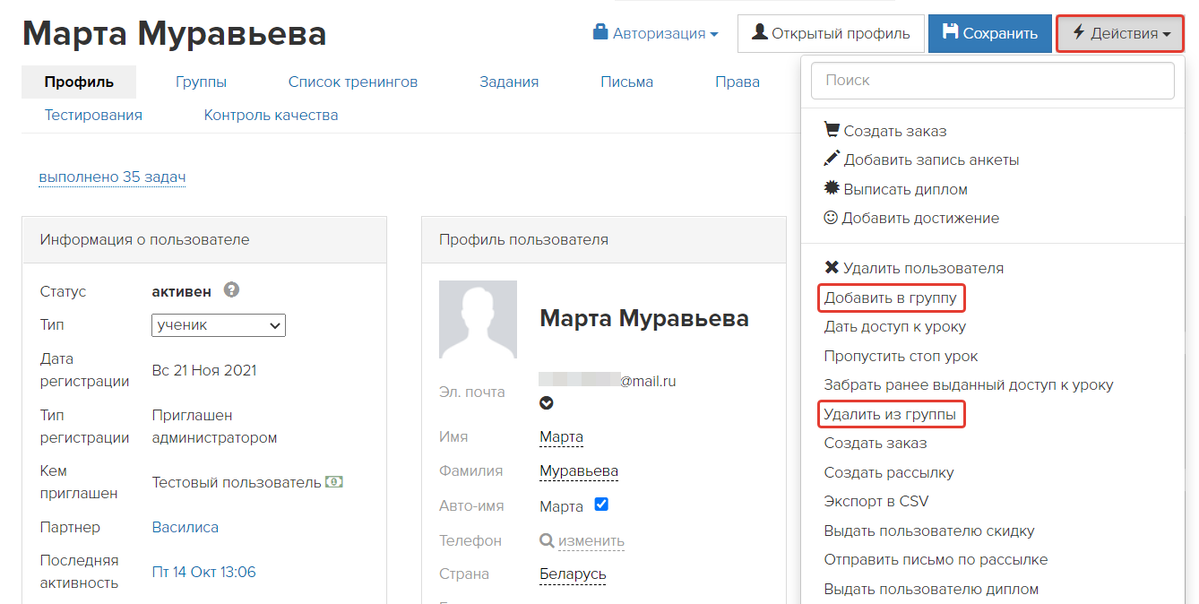Screen dimensions: 1199x604
Task: Click Создать заказ below Удалить из группы
Action: 875,443
